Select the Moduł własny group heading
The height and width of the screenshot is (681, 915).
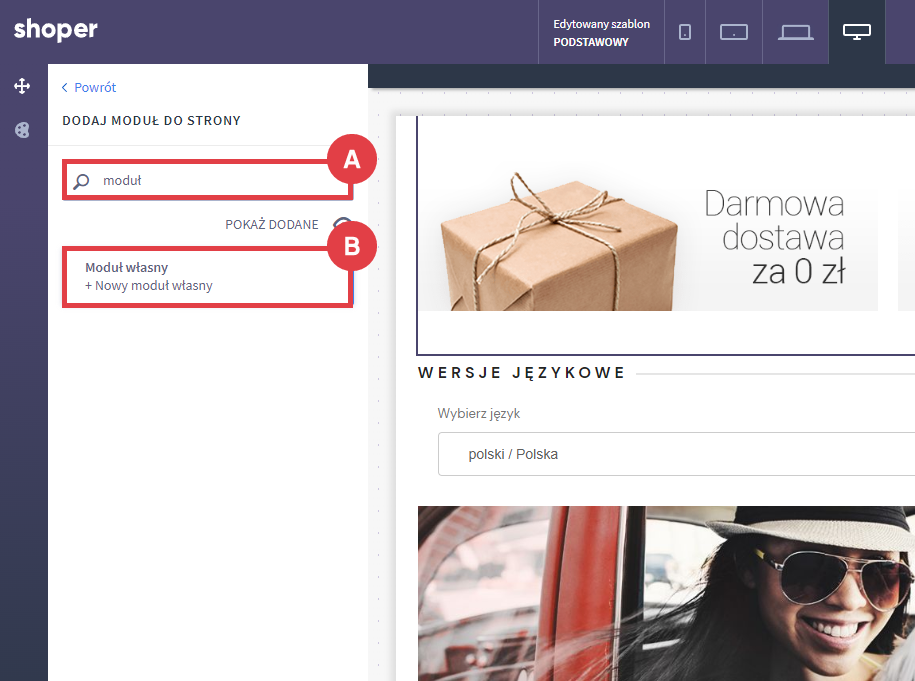coord(126,267)
